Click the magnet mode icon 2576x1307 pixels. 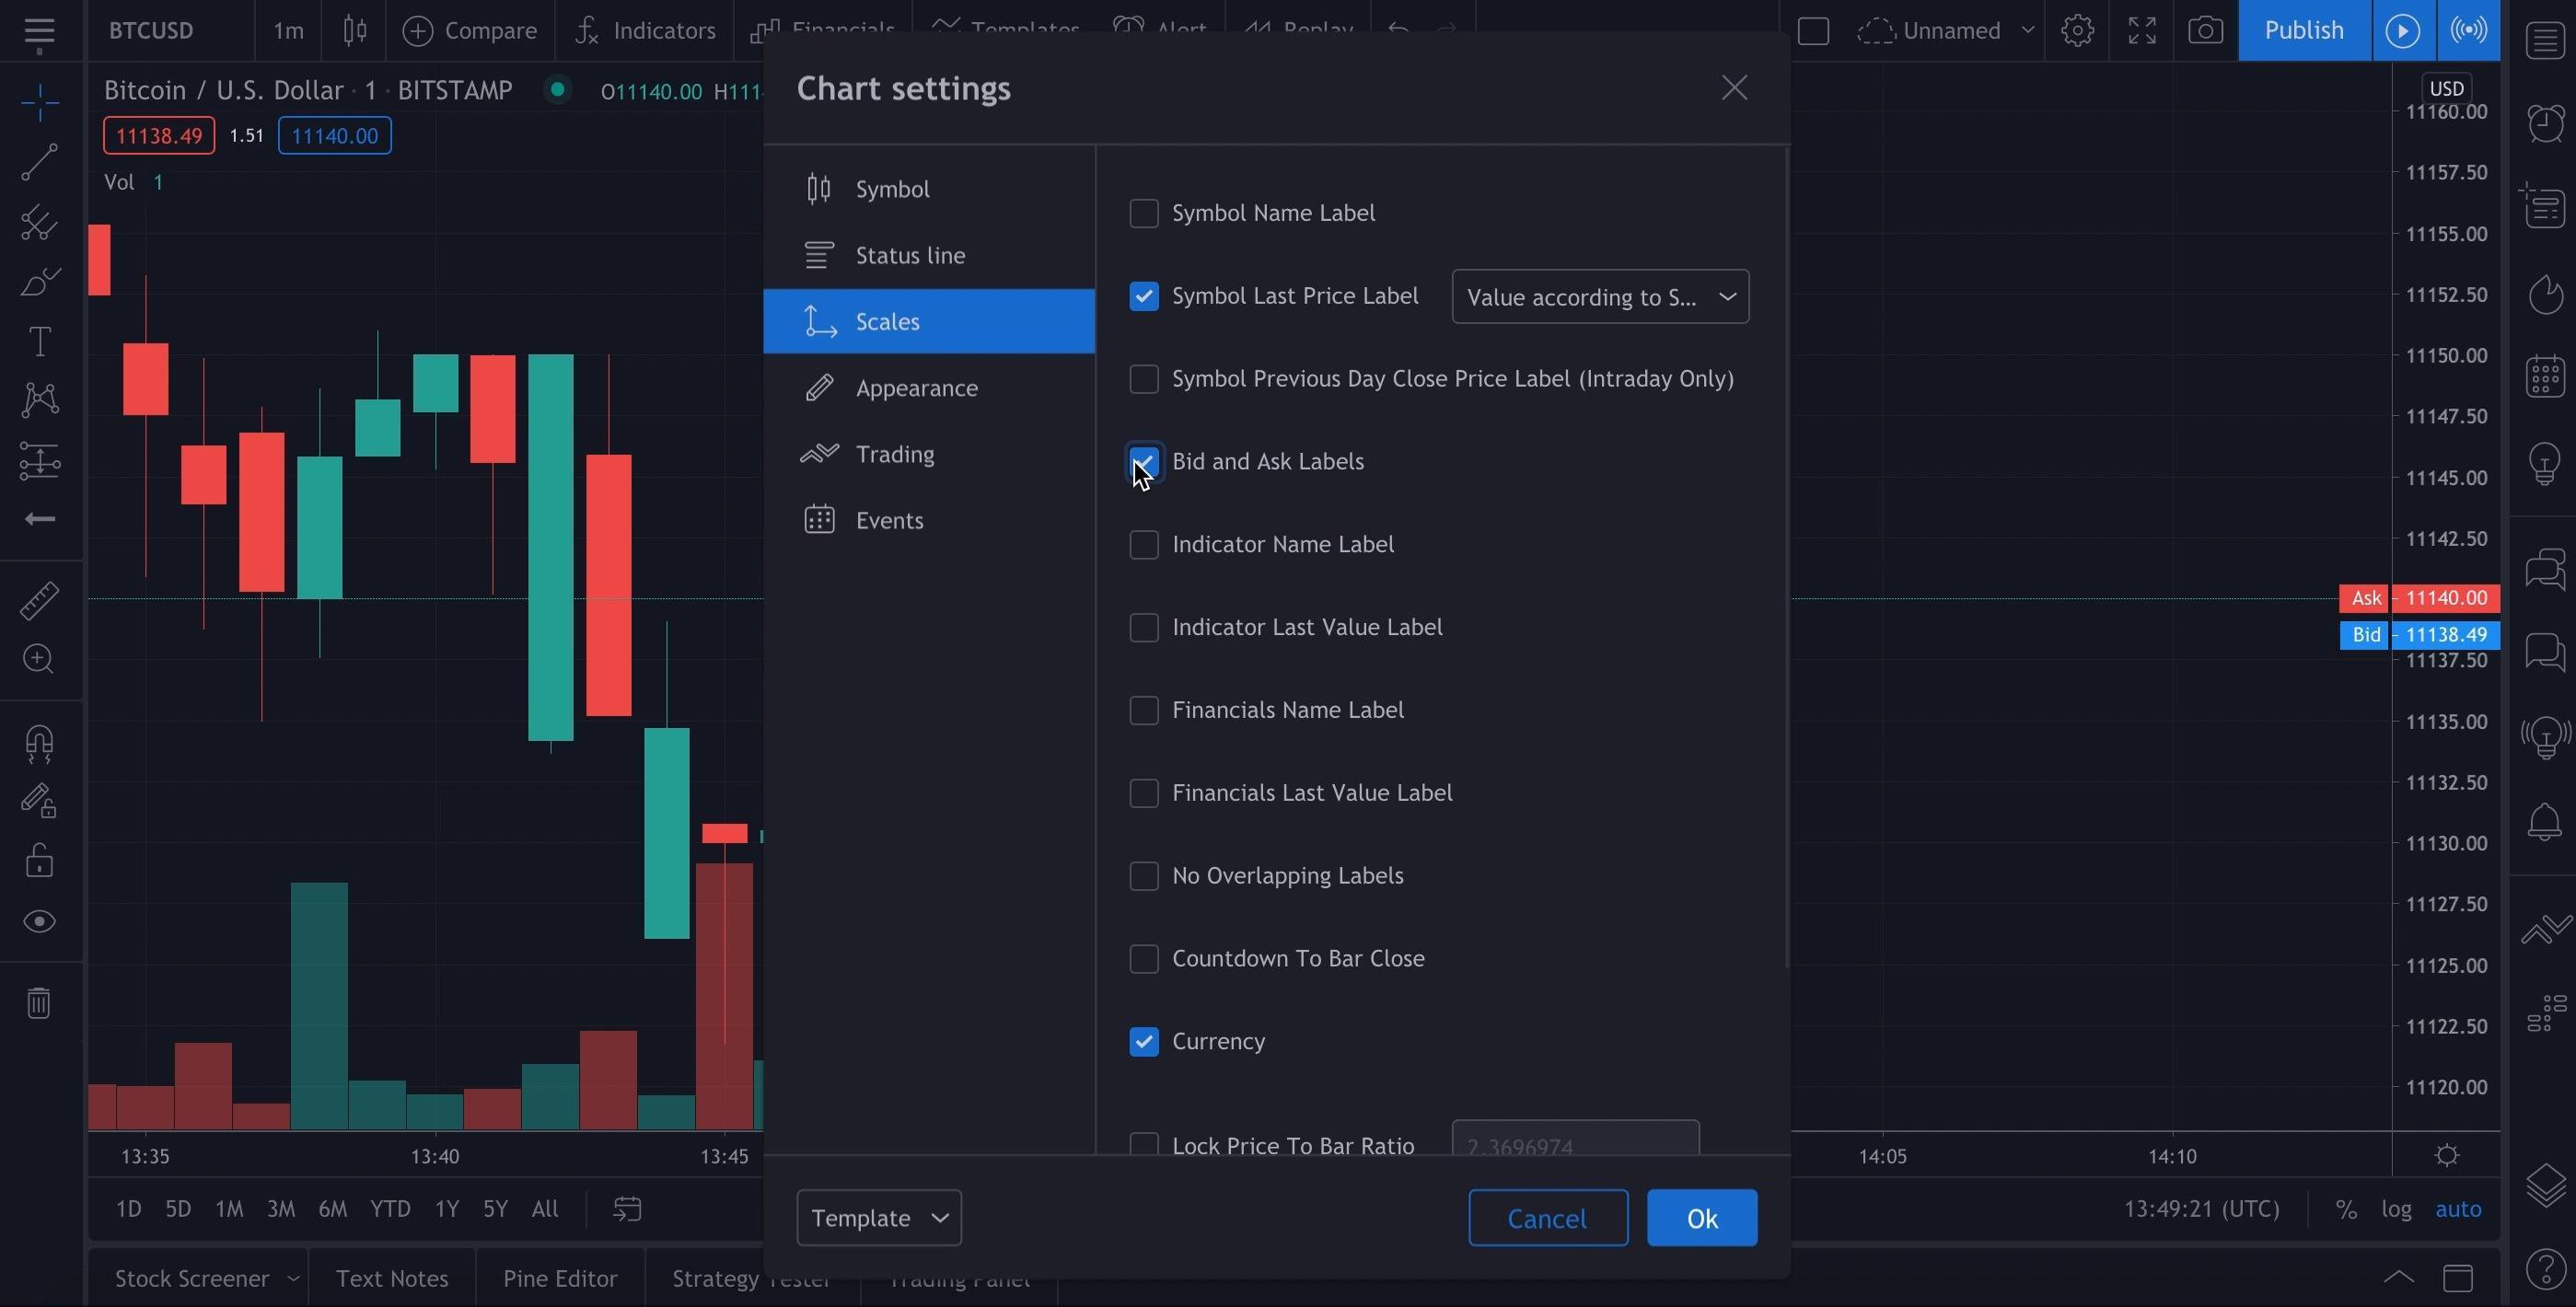pos(39,744)
